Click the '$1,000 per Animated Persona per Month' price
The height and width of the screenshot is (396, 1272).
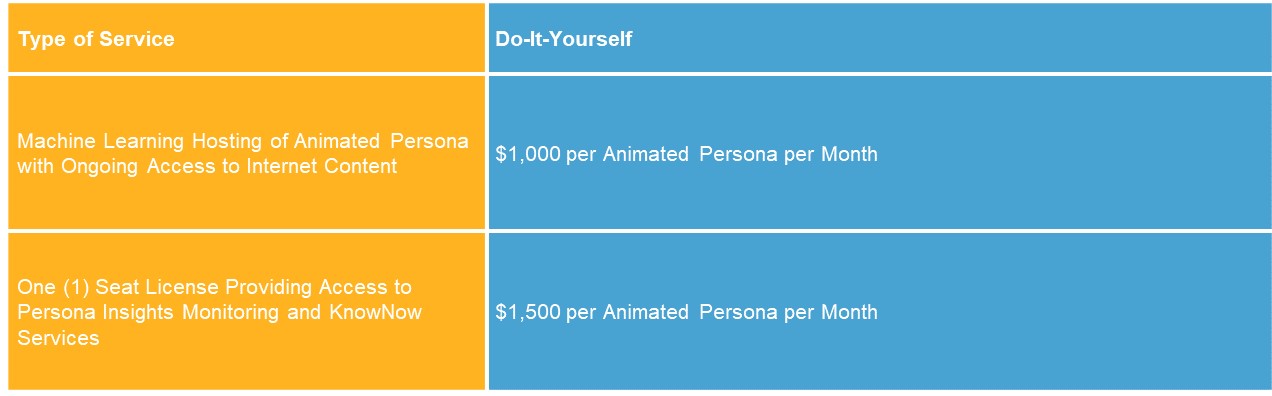pyautogui.click(x=686, y=154)
